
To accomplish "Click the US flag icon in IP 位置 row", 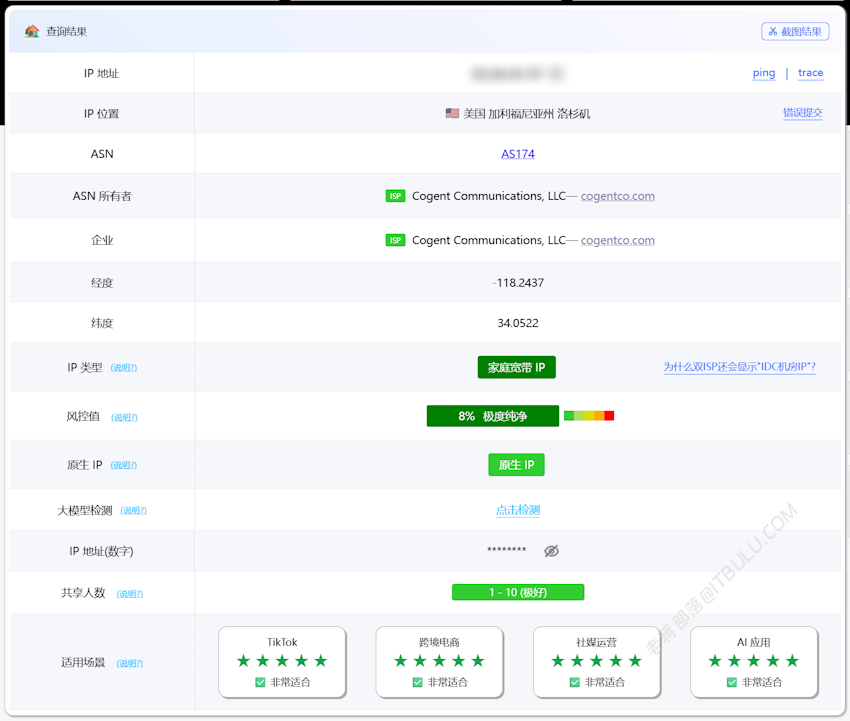I will coord(452,113).
